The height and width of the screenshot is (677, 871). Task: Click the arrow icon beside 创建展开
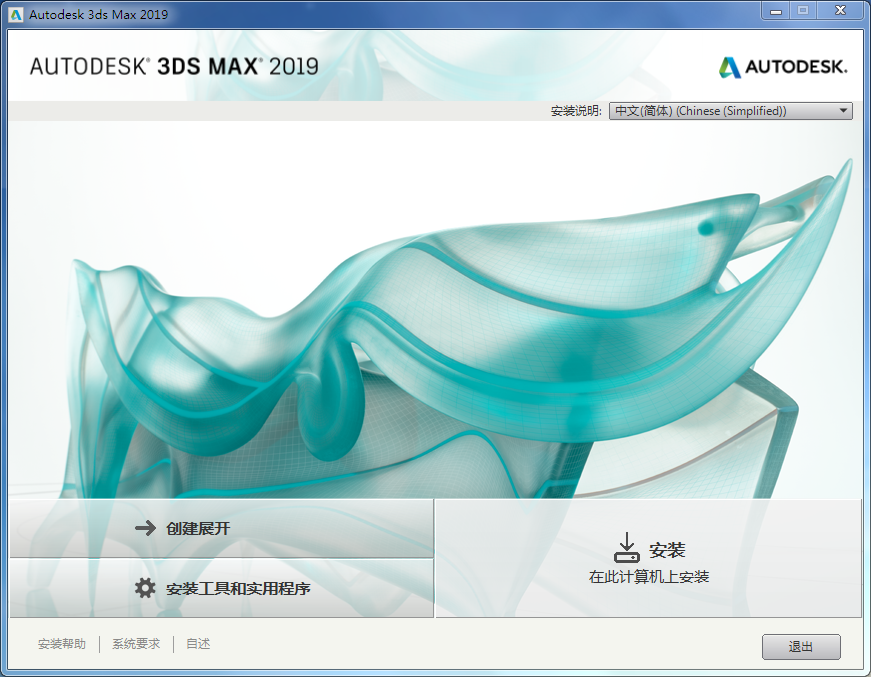pos(146,528)
